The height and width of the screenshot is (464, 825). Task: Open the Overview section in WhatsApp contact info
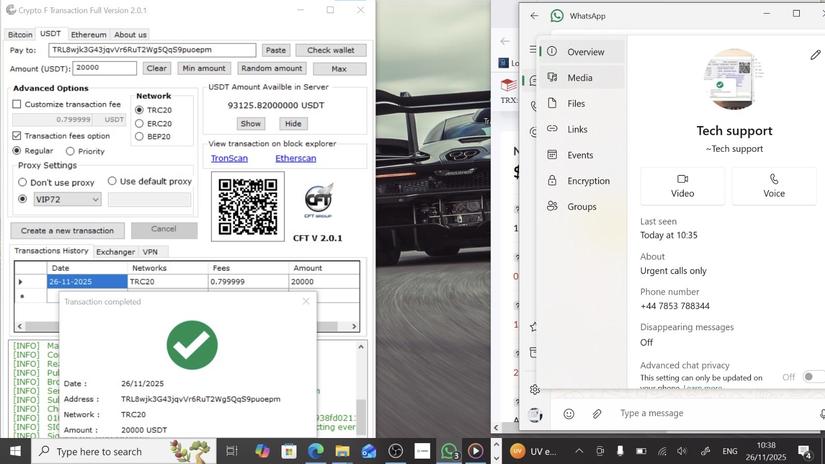click(582, 52)
